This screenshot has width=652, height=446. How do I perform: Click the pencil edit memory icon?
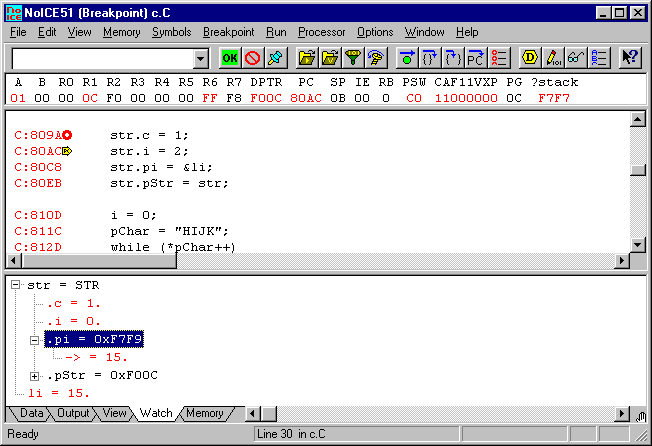tap(553, 58)
